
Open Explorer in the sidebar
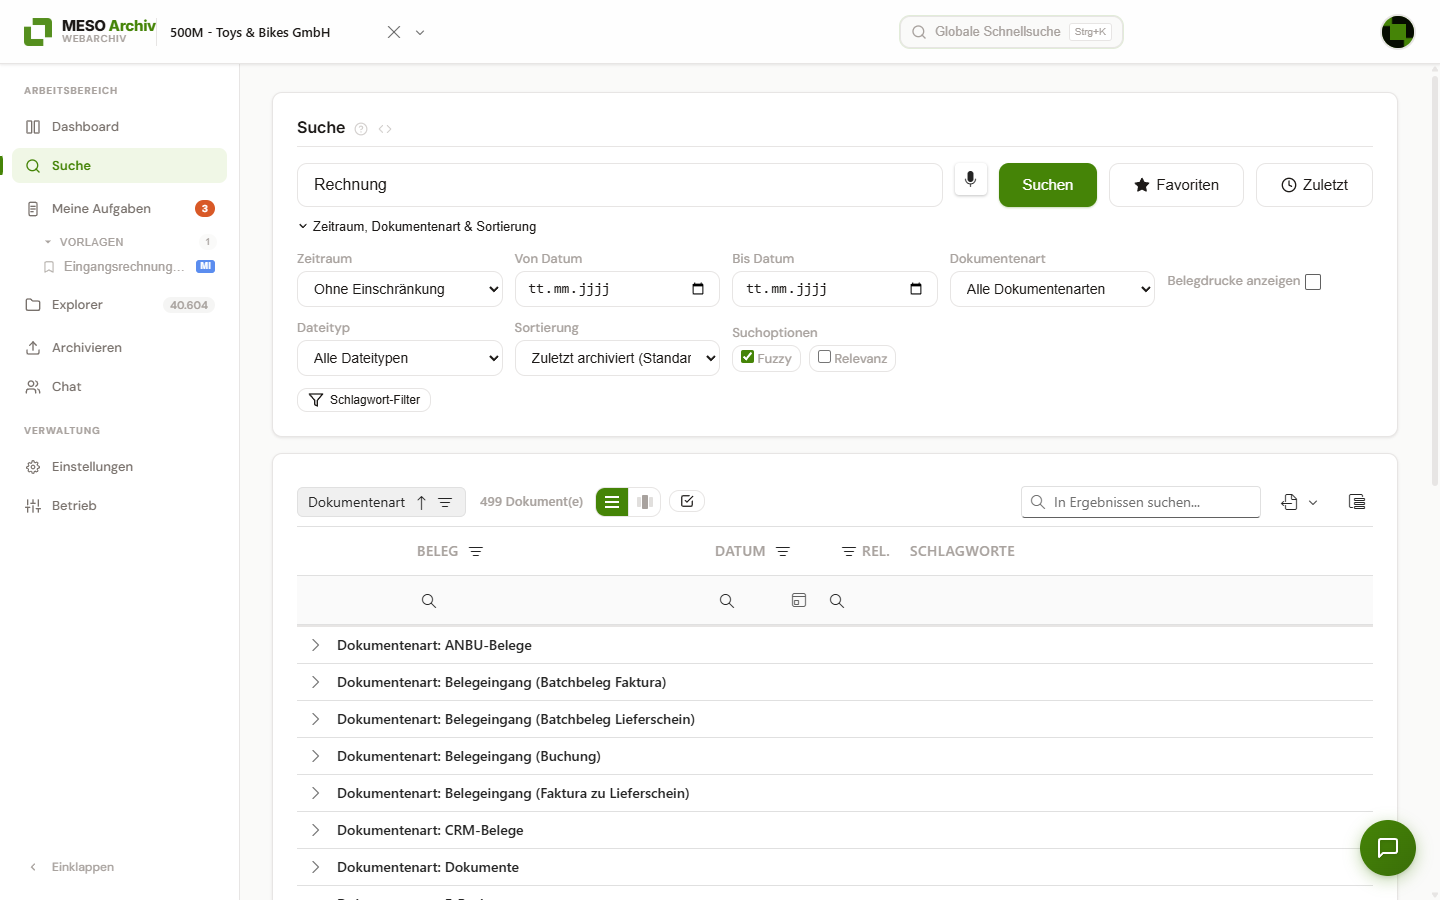click(120, 305)
